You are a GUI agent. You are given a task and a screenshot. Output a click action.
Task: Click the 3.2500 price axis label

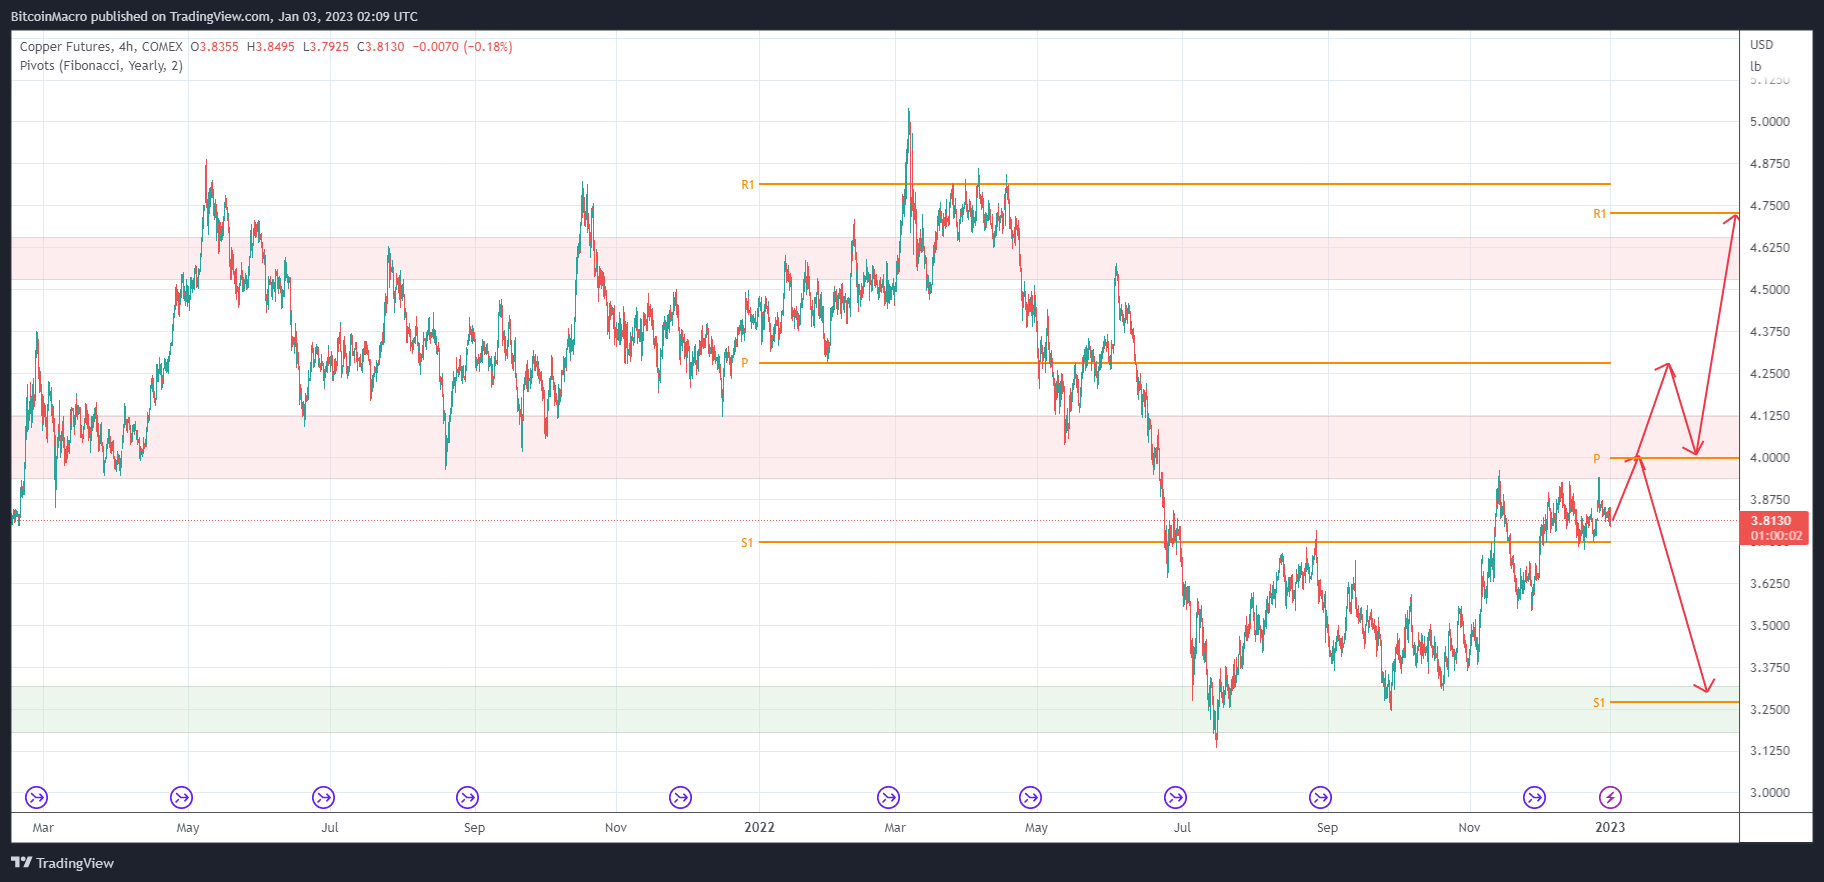tap(1770, 710)
